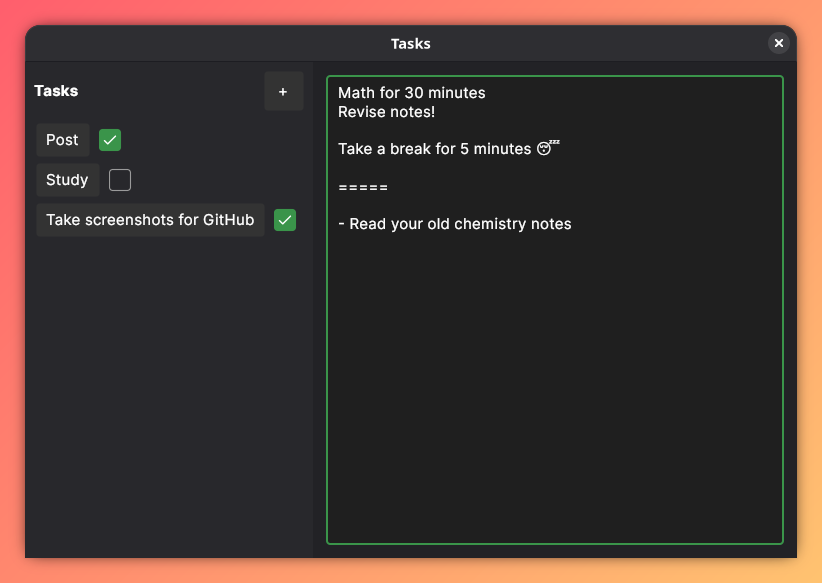Click the sleeping emoji in the notes

[x=546, y=149]
